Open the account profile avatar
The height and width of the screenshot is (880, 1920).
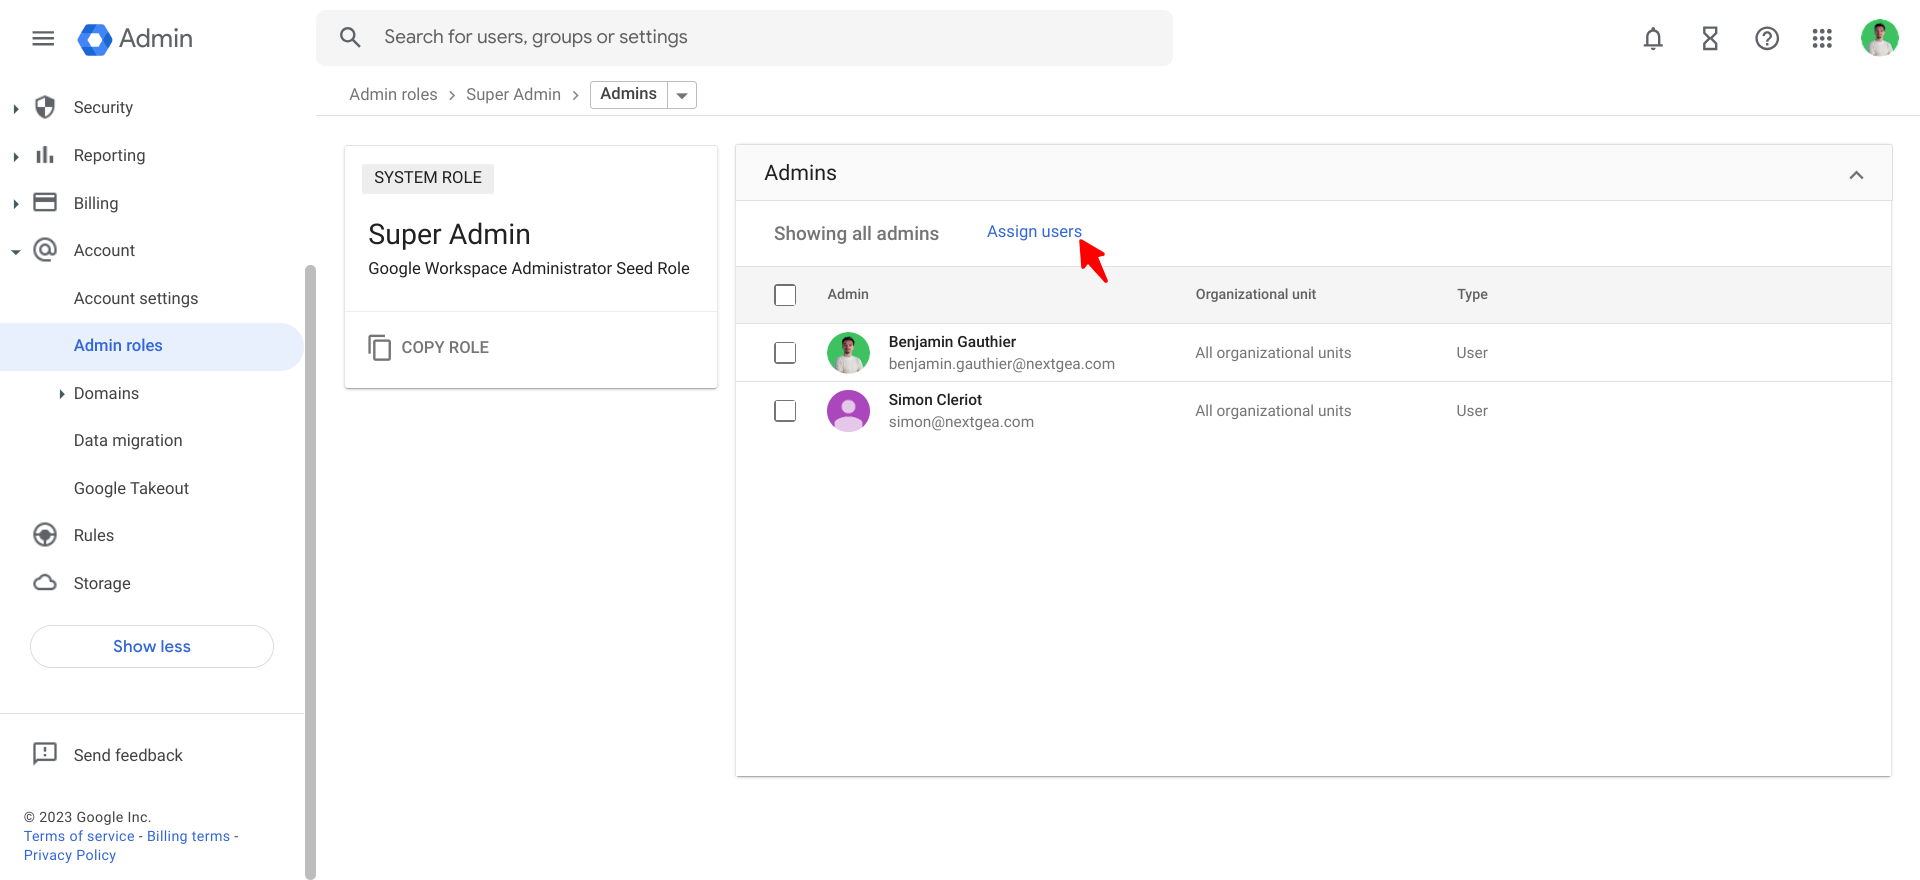[x=1879, y=38]
